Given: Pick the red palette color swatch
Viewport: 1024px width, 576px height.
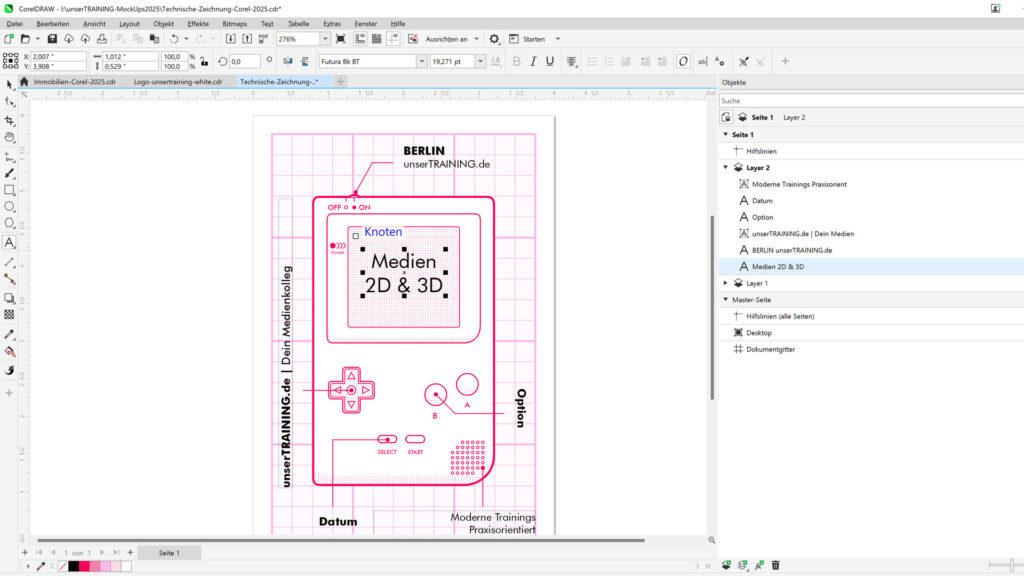Looking at the screenshot, I should click(84, 566).
